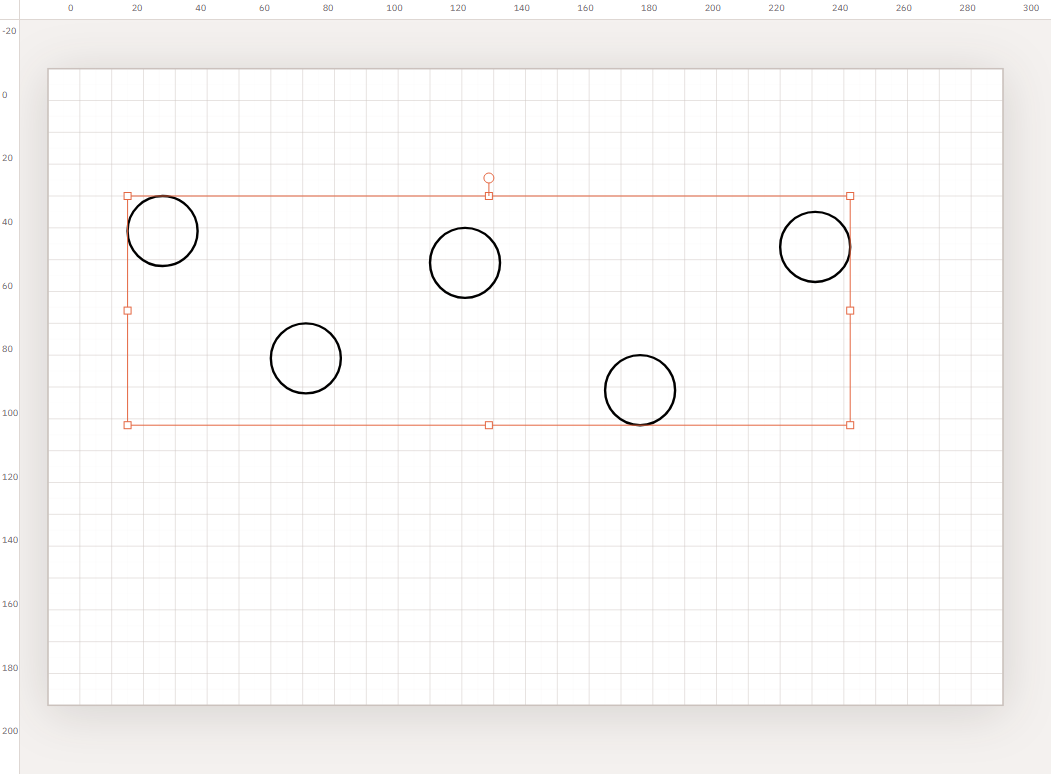Image resolution: width=1051 pixels, height=774 pixels.
Task: Click the 300 mark on horizontal ruler
Action: tap(1031, 8)
